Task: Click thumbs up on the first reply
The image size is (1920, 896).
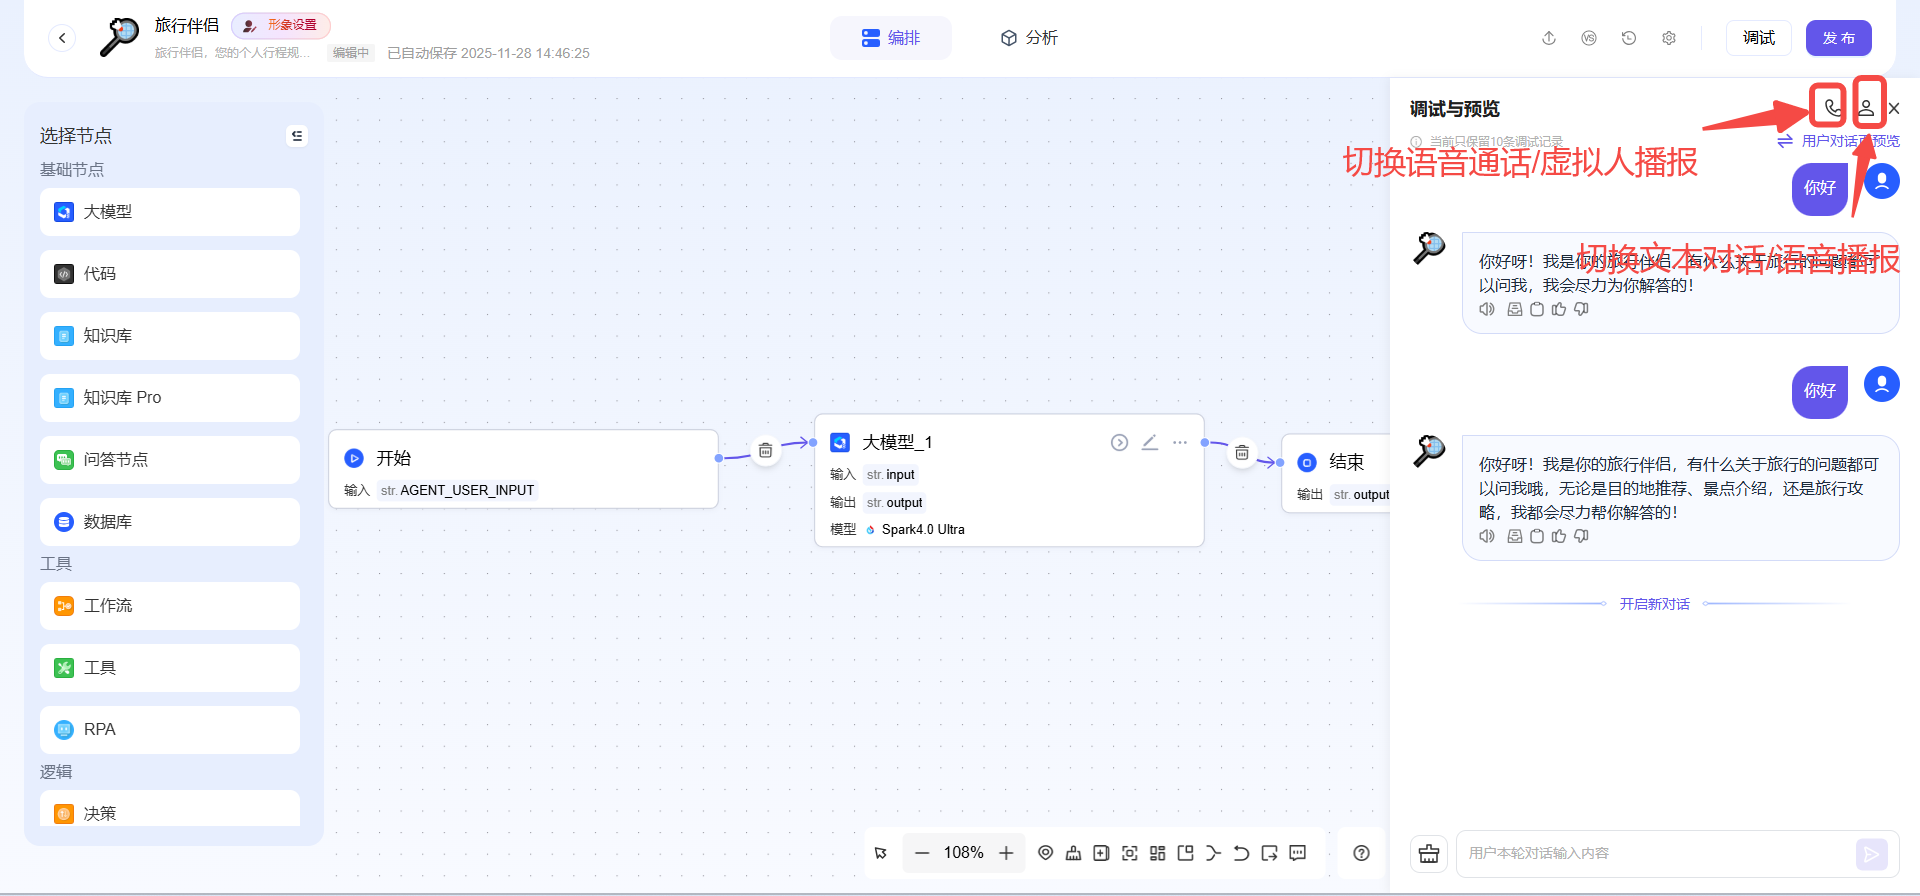Action: click(1559, 309)
